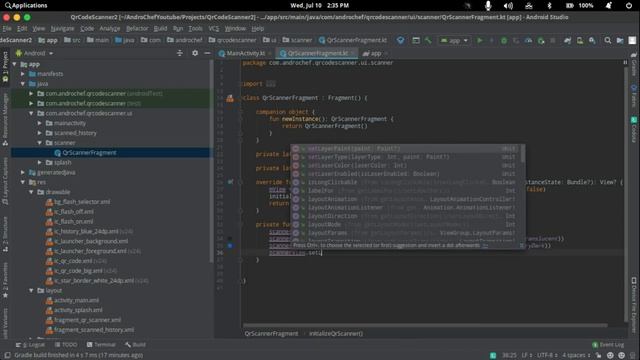Click the stop icon in run toolbar
This screenshot has width=640, height=360.
click(553, 40)
